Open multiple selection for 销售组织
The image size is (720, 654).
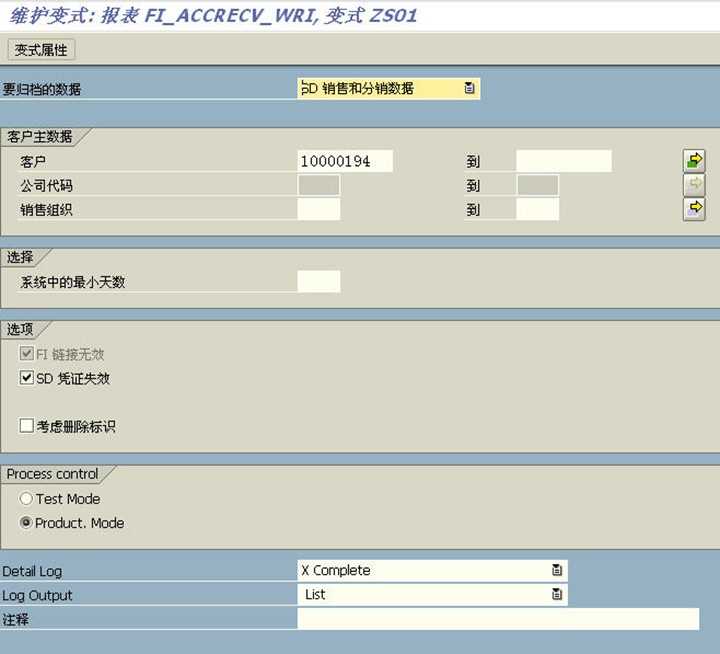(694, 209)
